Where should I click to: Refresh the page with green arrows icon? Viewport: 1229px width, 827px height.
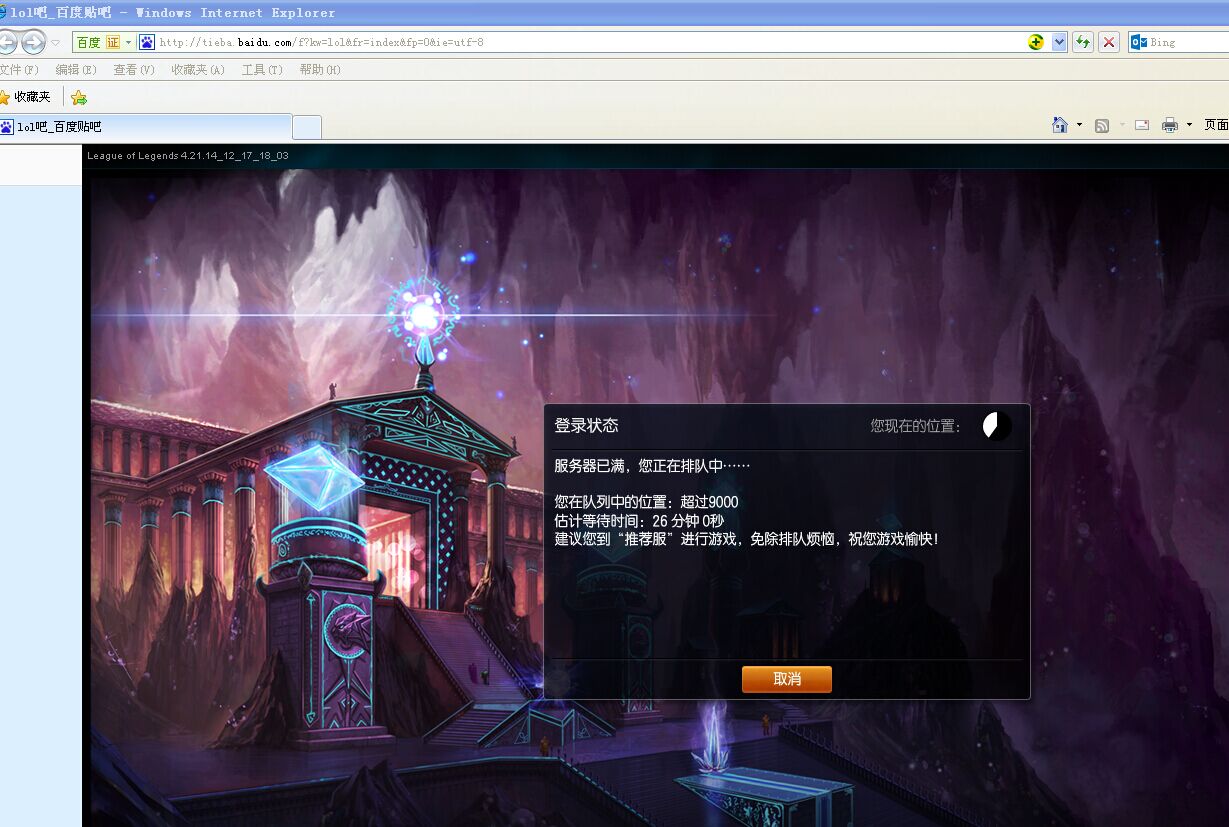coord(1082,42)
